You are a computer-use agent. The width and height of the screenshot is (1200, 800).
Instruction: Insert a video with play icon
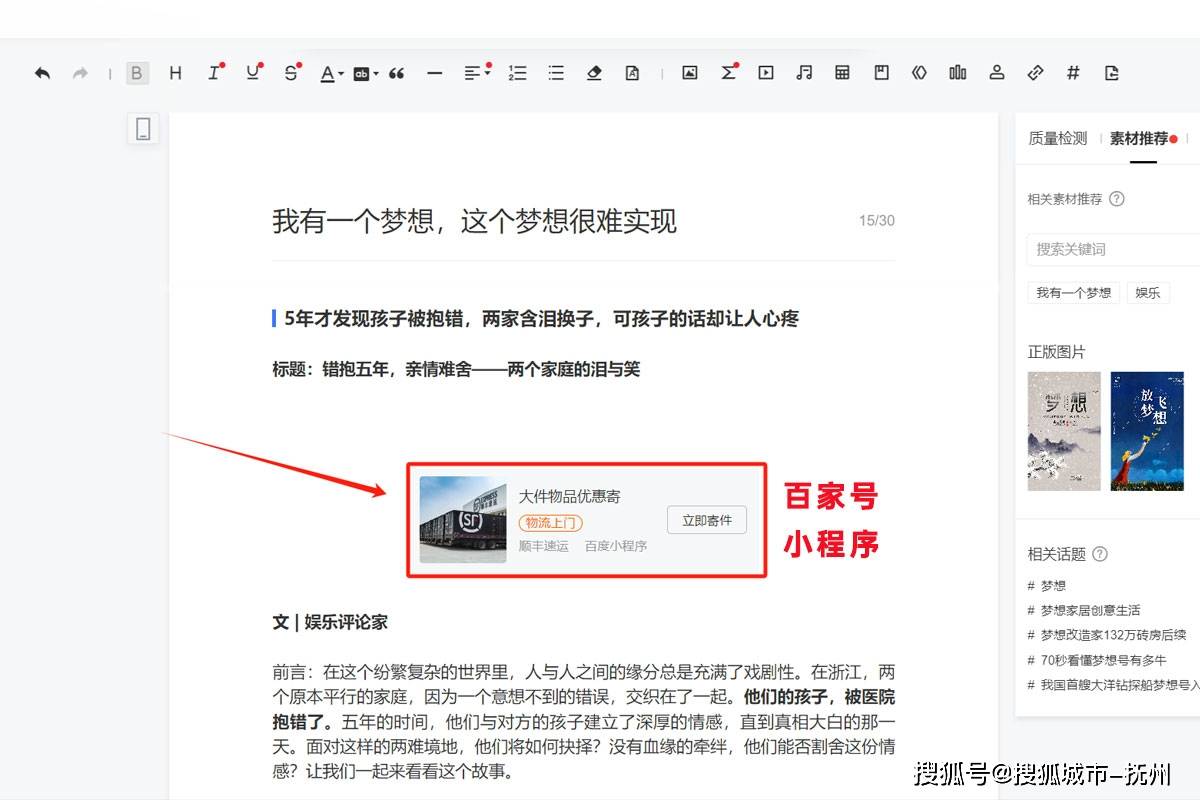(x=766, y=73)
